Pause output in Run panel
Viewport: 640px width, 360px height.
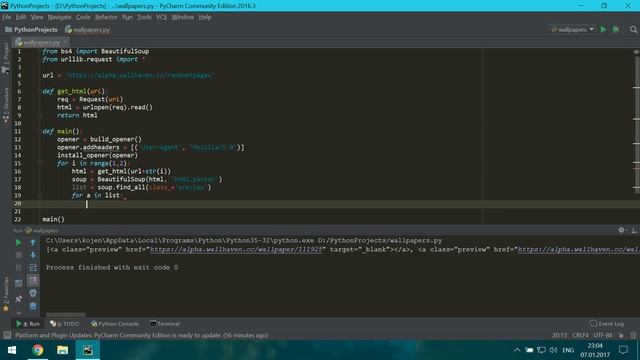[x=18, y=268]
